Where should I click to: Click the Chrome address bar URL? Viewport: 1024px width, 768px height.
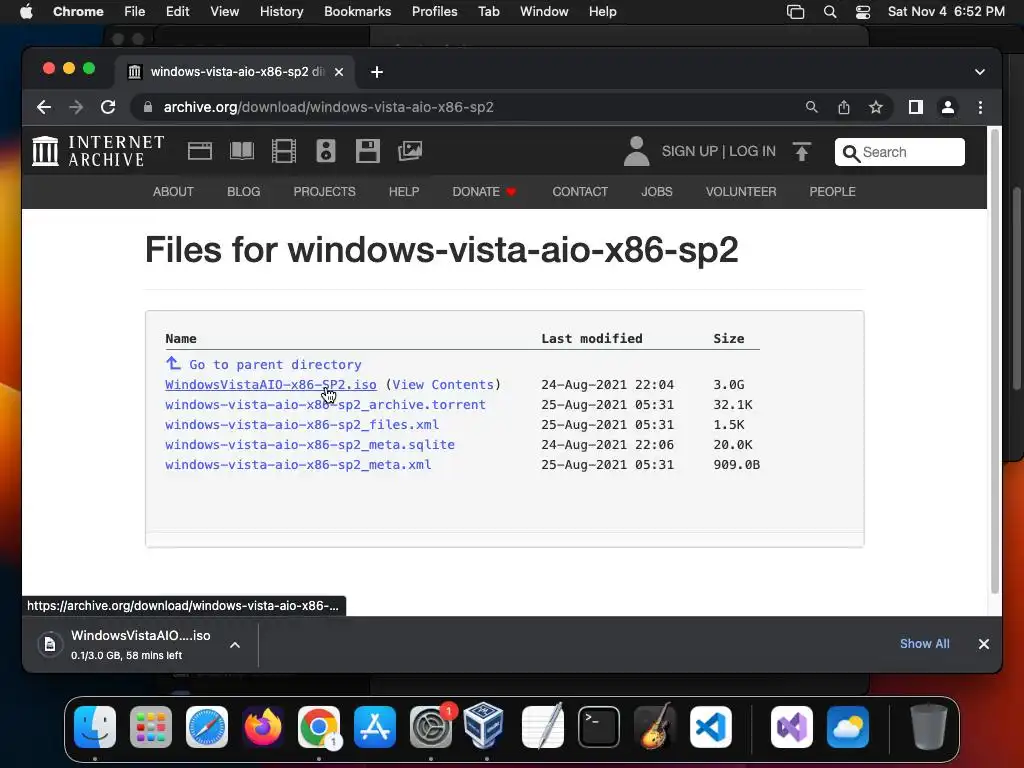pos(328,107)
